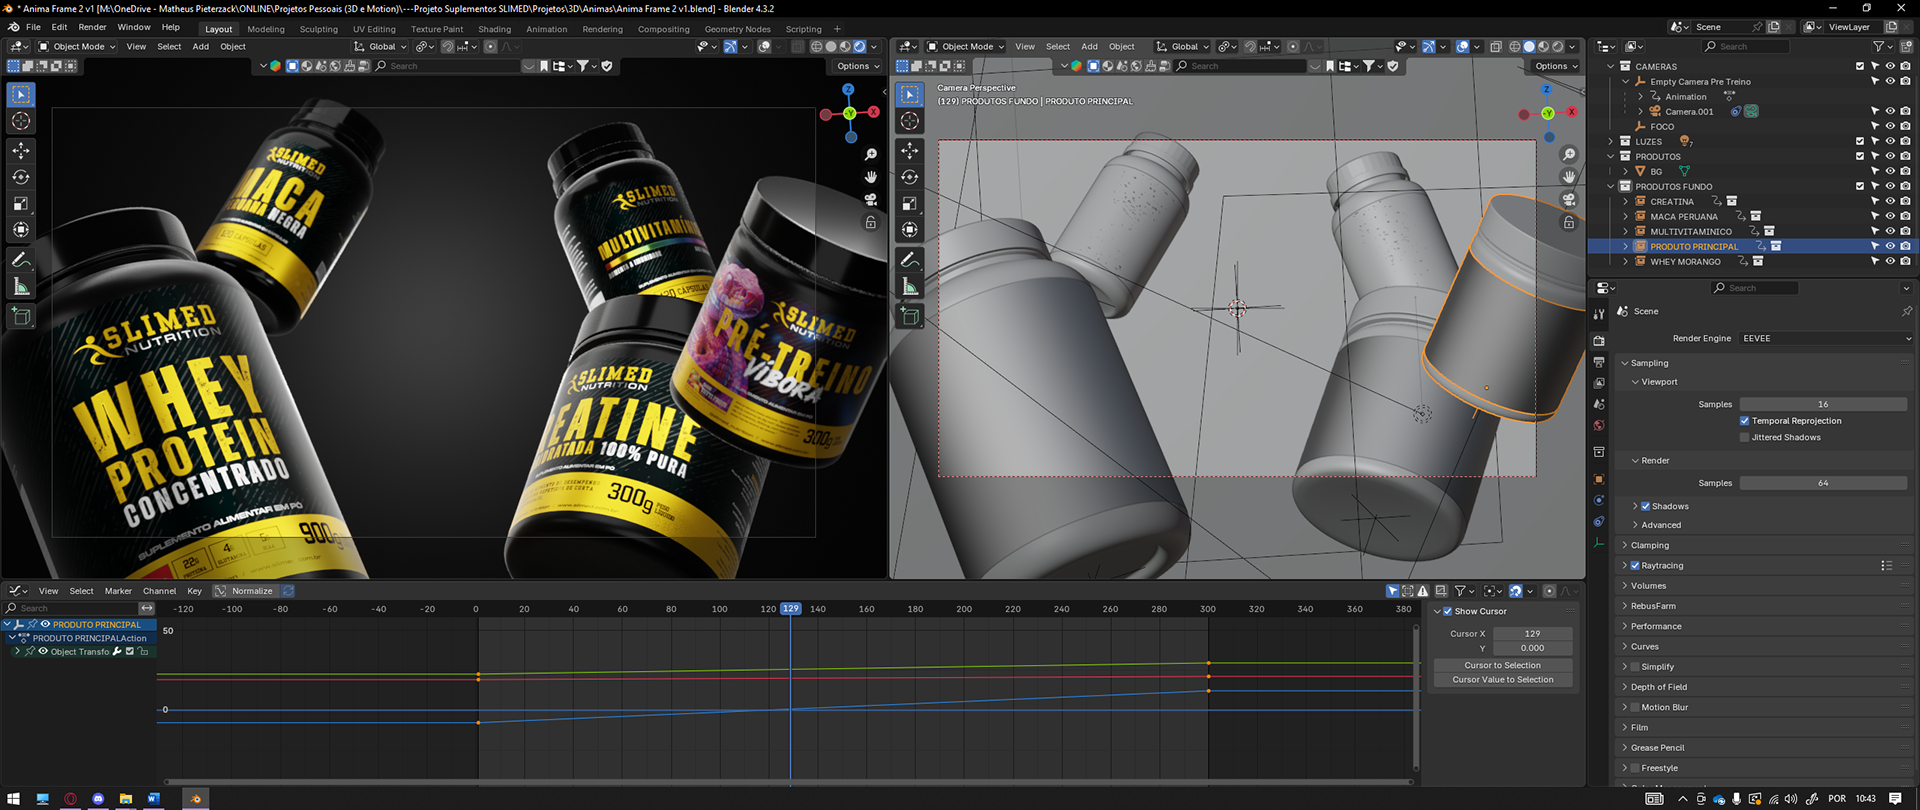Enable Jittered Shadows checkbox

pyautogui.click(x=1745, y=437)
